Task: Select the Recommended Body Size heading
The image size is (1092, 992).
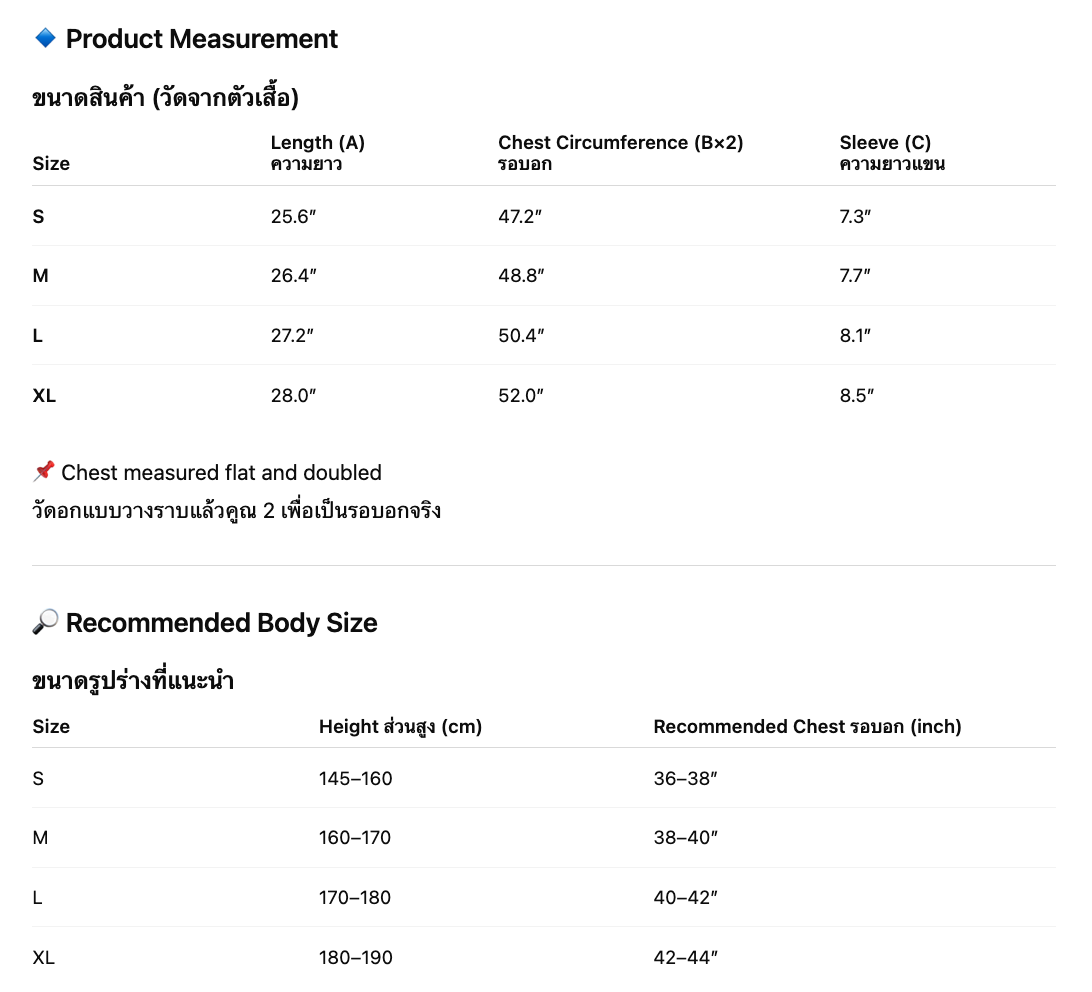Action: click(221, 623)
